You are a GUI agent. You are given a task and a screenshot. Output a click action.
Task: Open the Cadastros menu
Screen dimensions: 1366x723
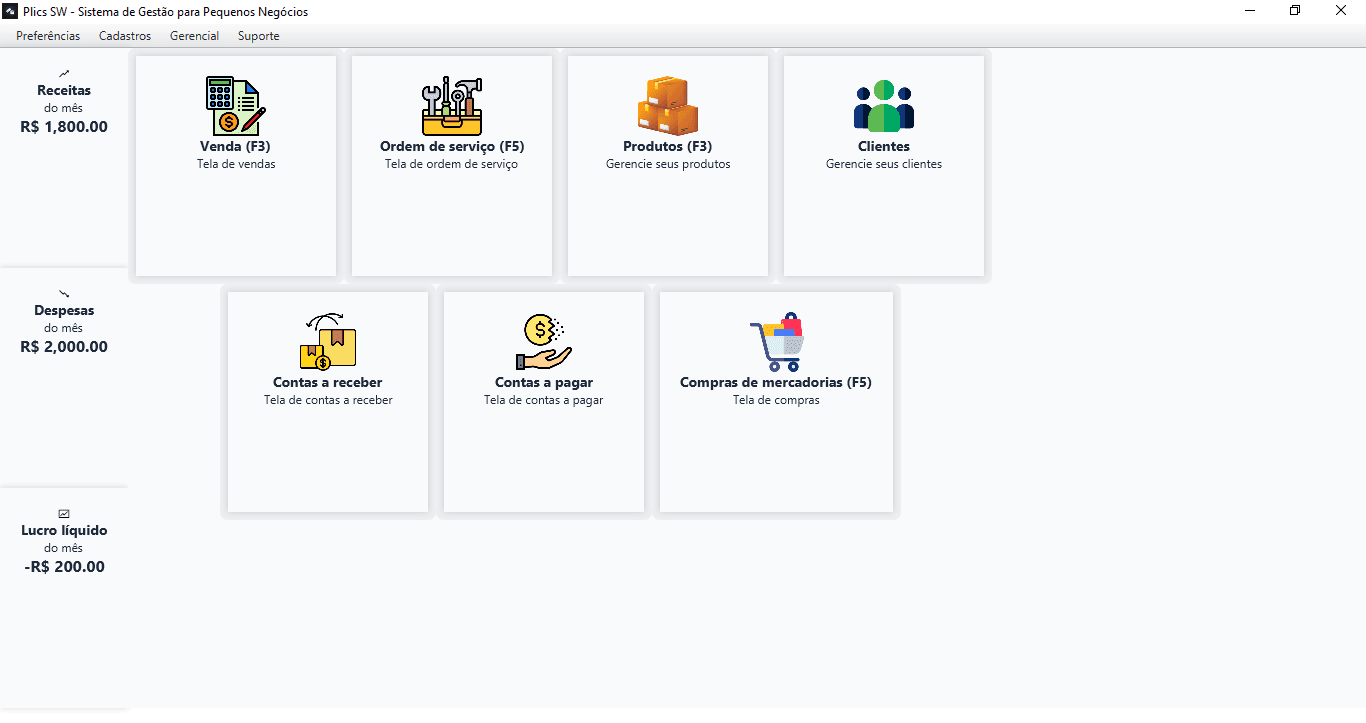pos(124,35)
